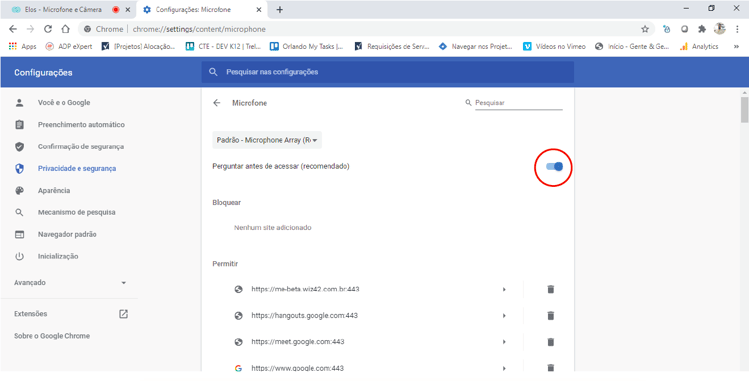The height and width of the screenshot is (381, 749).
Task: Open the Vídeos no Vimeo bookmark
Action: [x=554, y=46]
